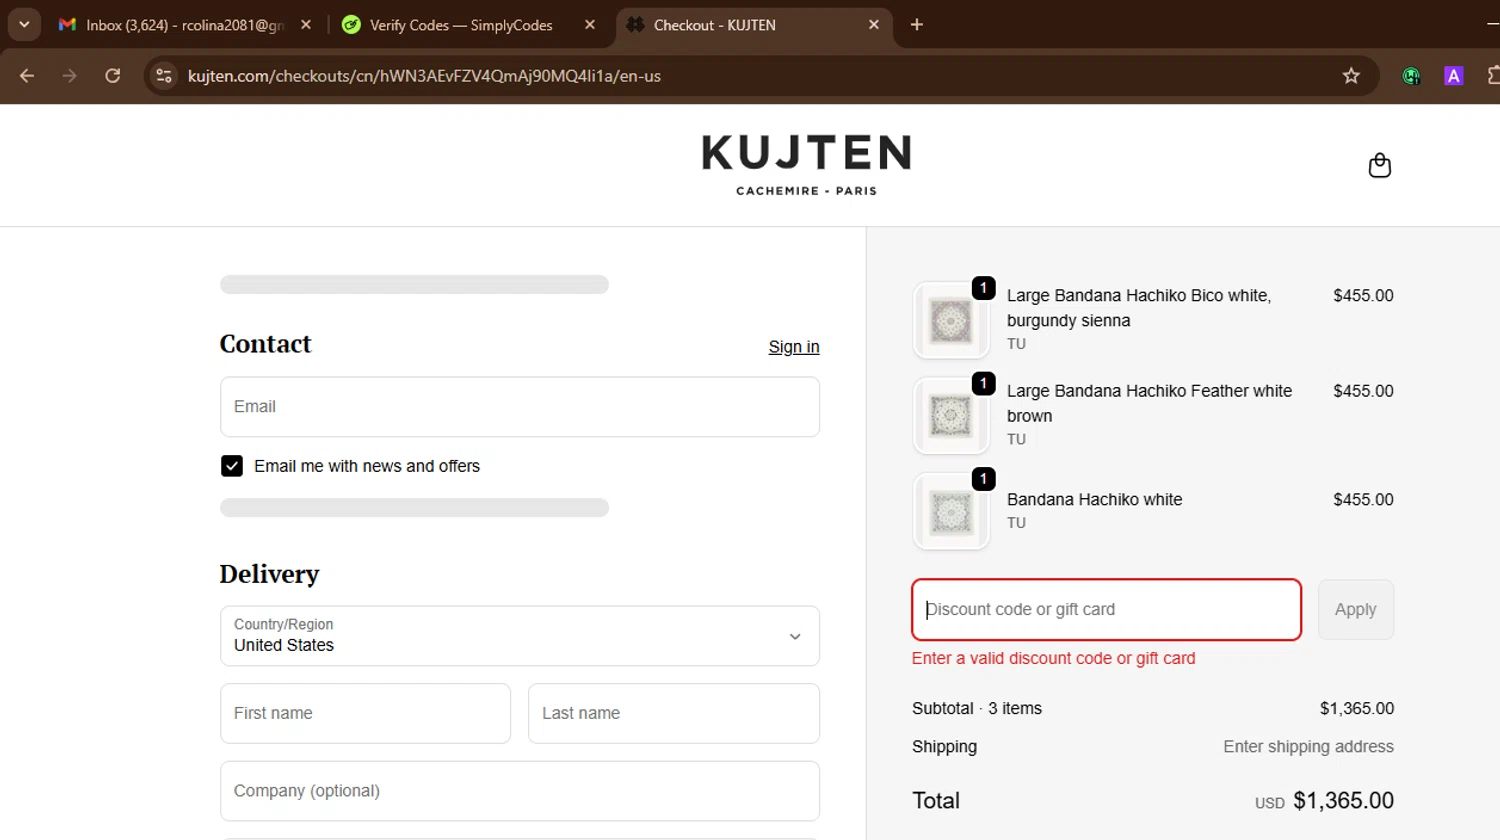
Task: Click the First name field
Action: (x=365, y=713)
